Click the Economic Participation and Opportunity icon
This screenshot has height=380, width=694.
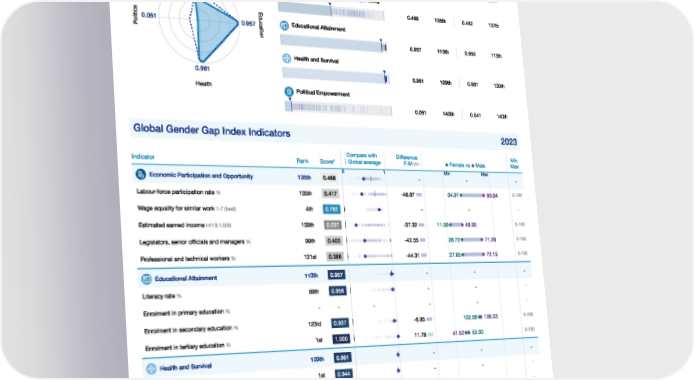(x=140, y=175)
